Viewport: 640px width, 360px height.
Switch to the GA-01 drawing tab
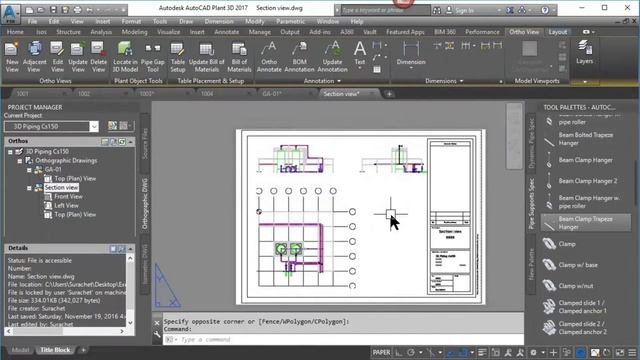pyautogui.click(x=271, y=94)
